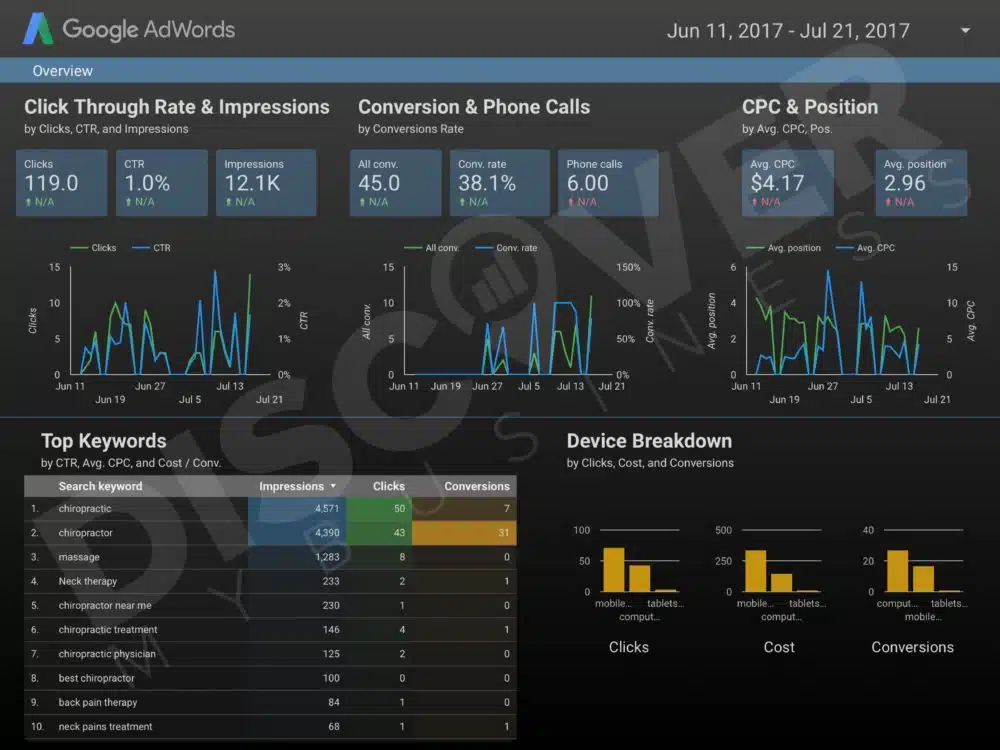The image size is (1000, 750).
Task: Select the "massage" keyword row
Action: [270, 557]
